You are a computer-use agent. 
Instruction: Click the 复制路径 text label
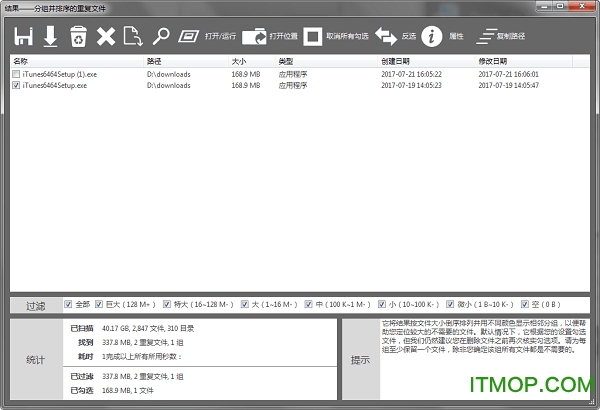(x=511, y=36)
